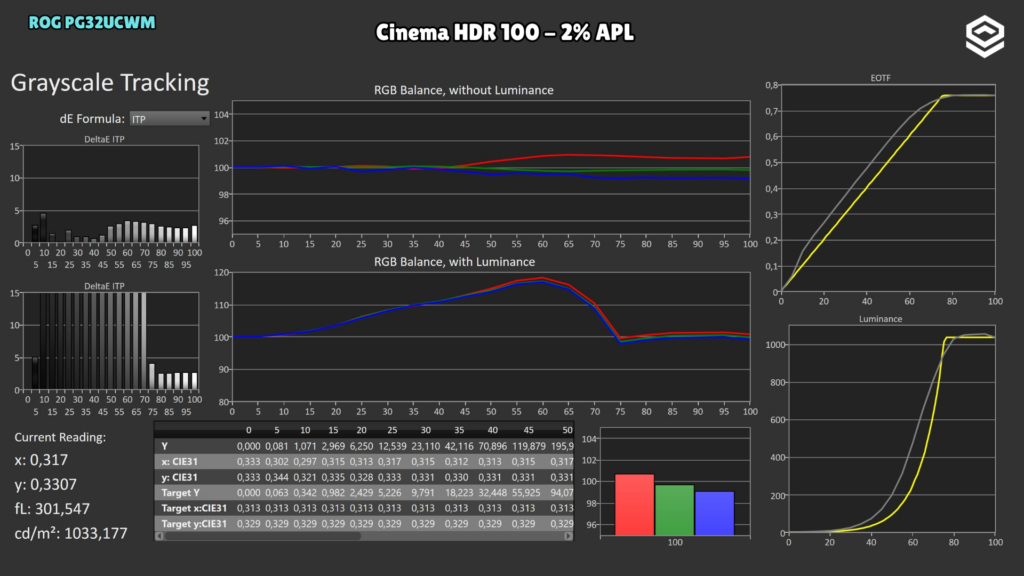Click the Target Y cell reading 18,223
1024x576 pixels.
pyautogui.click(x=459, y=493)
